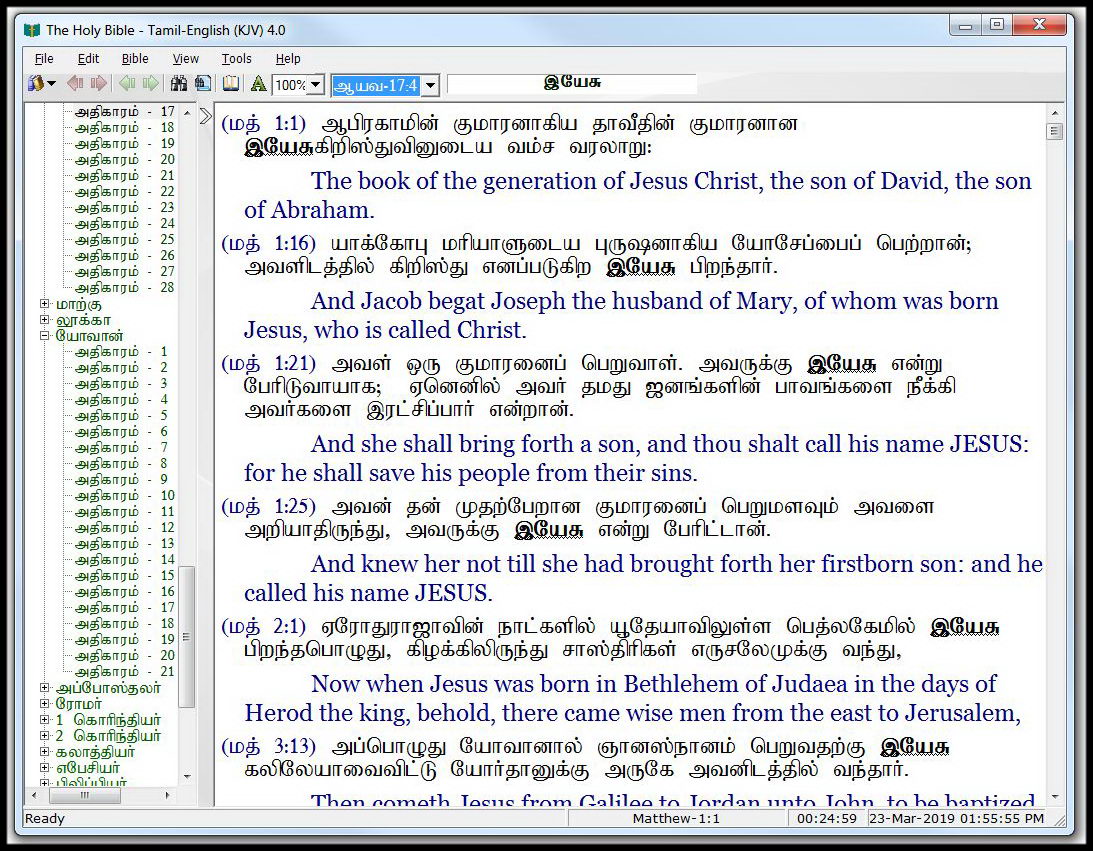Click verse reference (மத் 2:1)

[x=263, y=627]
